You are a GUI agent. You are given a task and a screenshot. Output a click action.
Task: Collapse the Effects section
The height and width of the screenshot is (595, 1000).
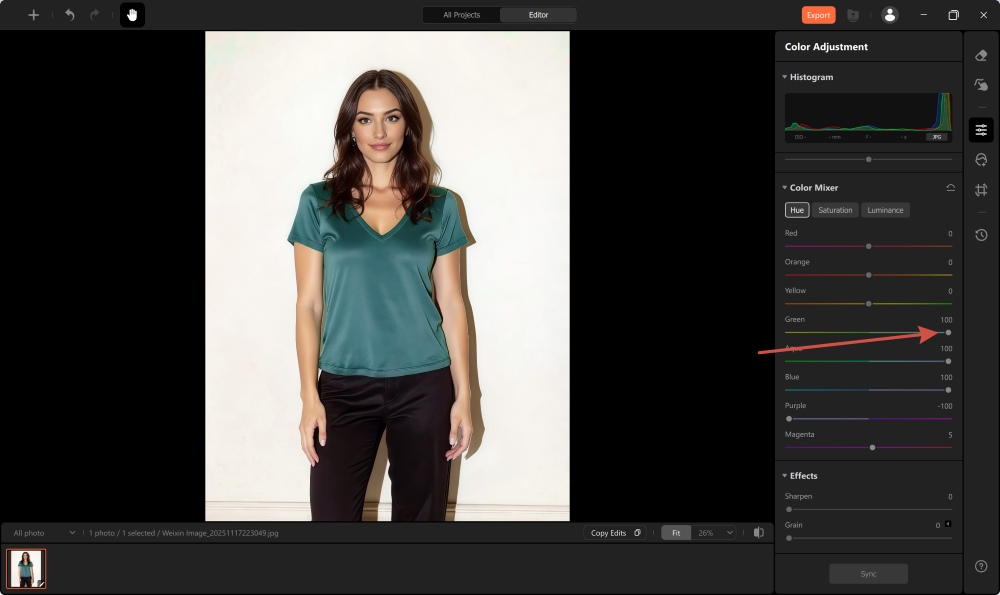click(x=783, y=475)
